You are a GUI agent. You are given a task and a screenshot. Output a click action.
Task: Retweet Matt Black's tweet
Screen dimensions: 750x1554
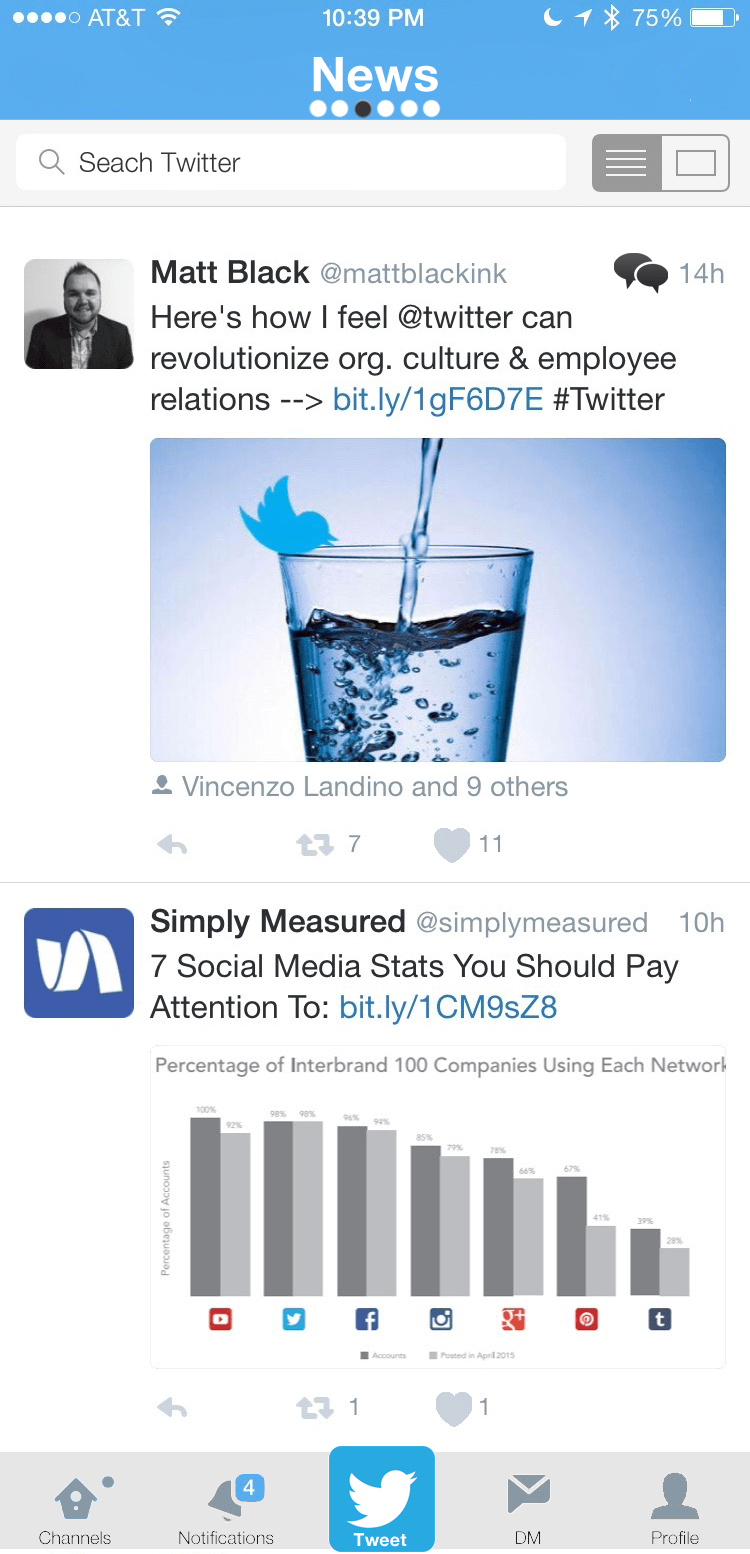(315, 845)
